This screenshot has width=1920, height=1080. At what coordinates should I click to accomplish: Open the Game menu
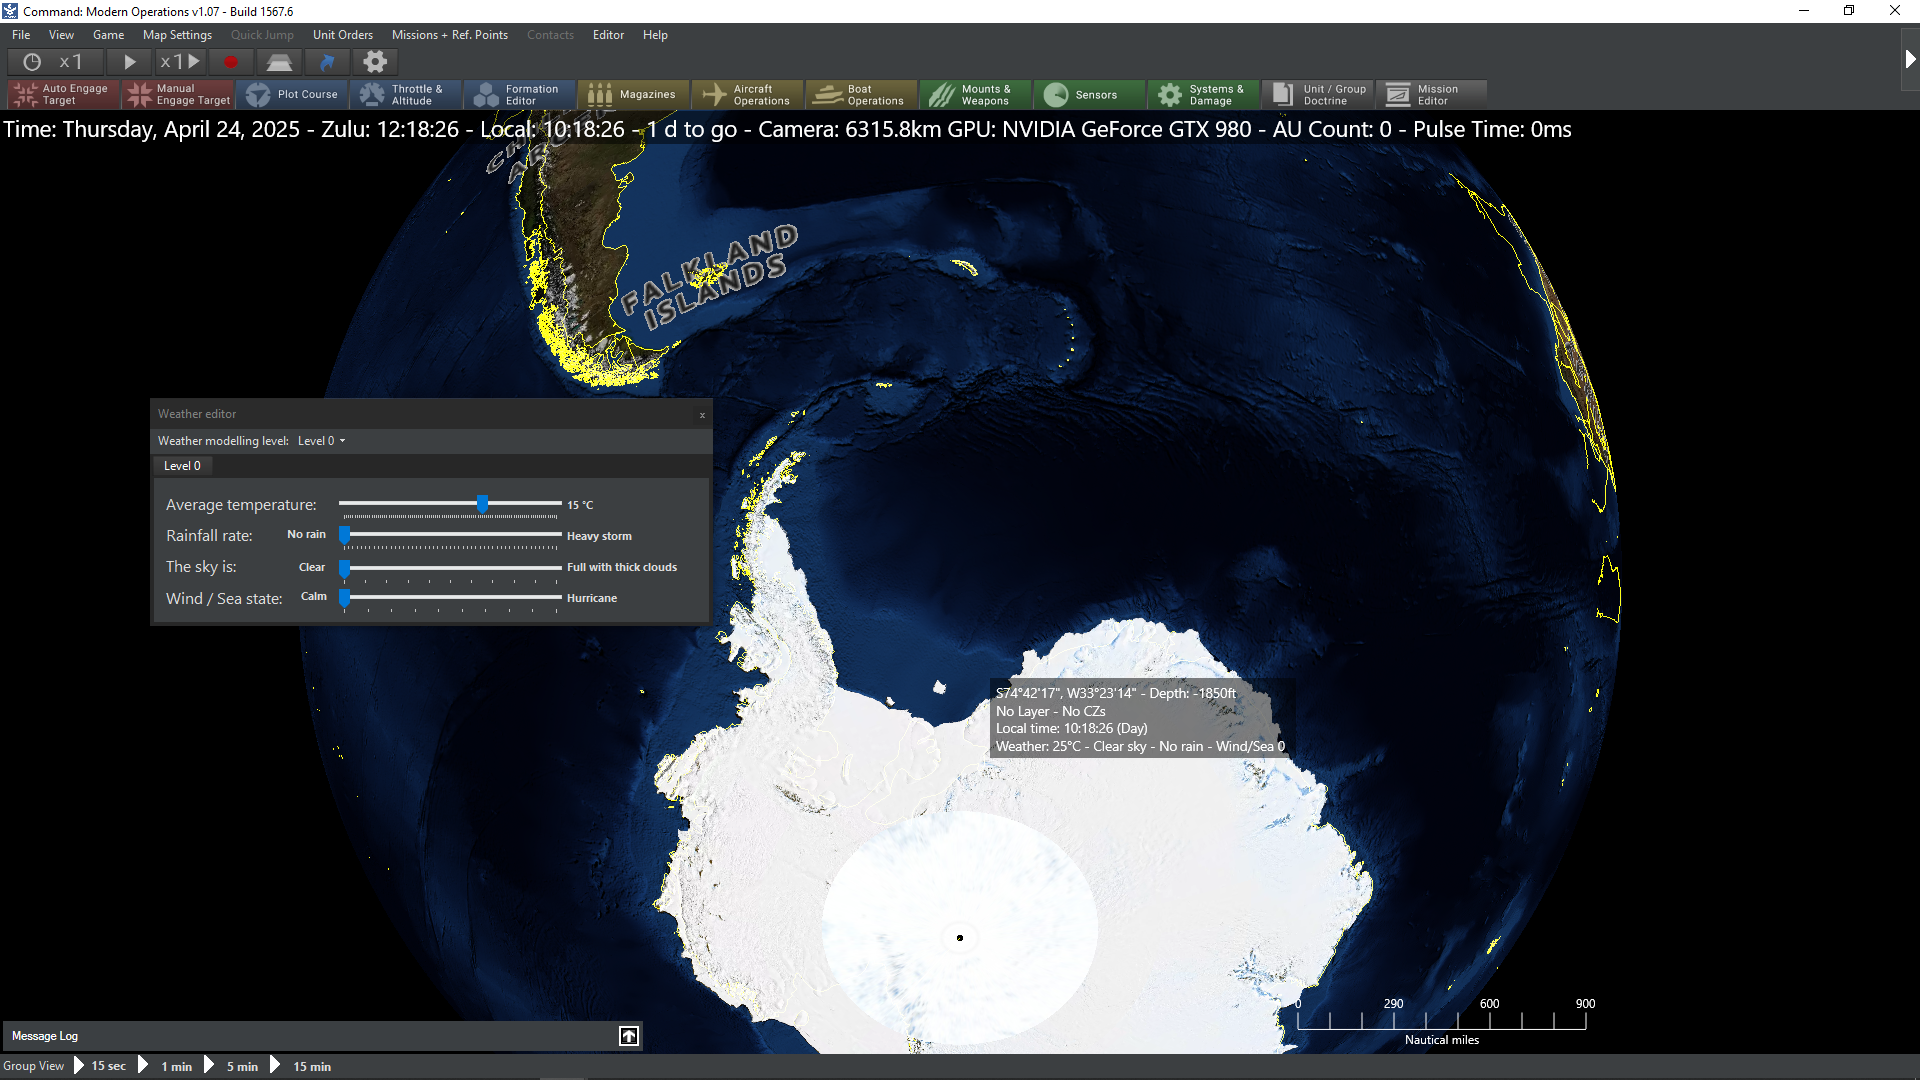tap(108, 35)
